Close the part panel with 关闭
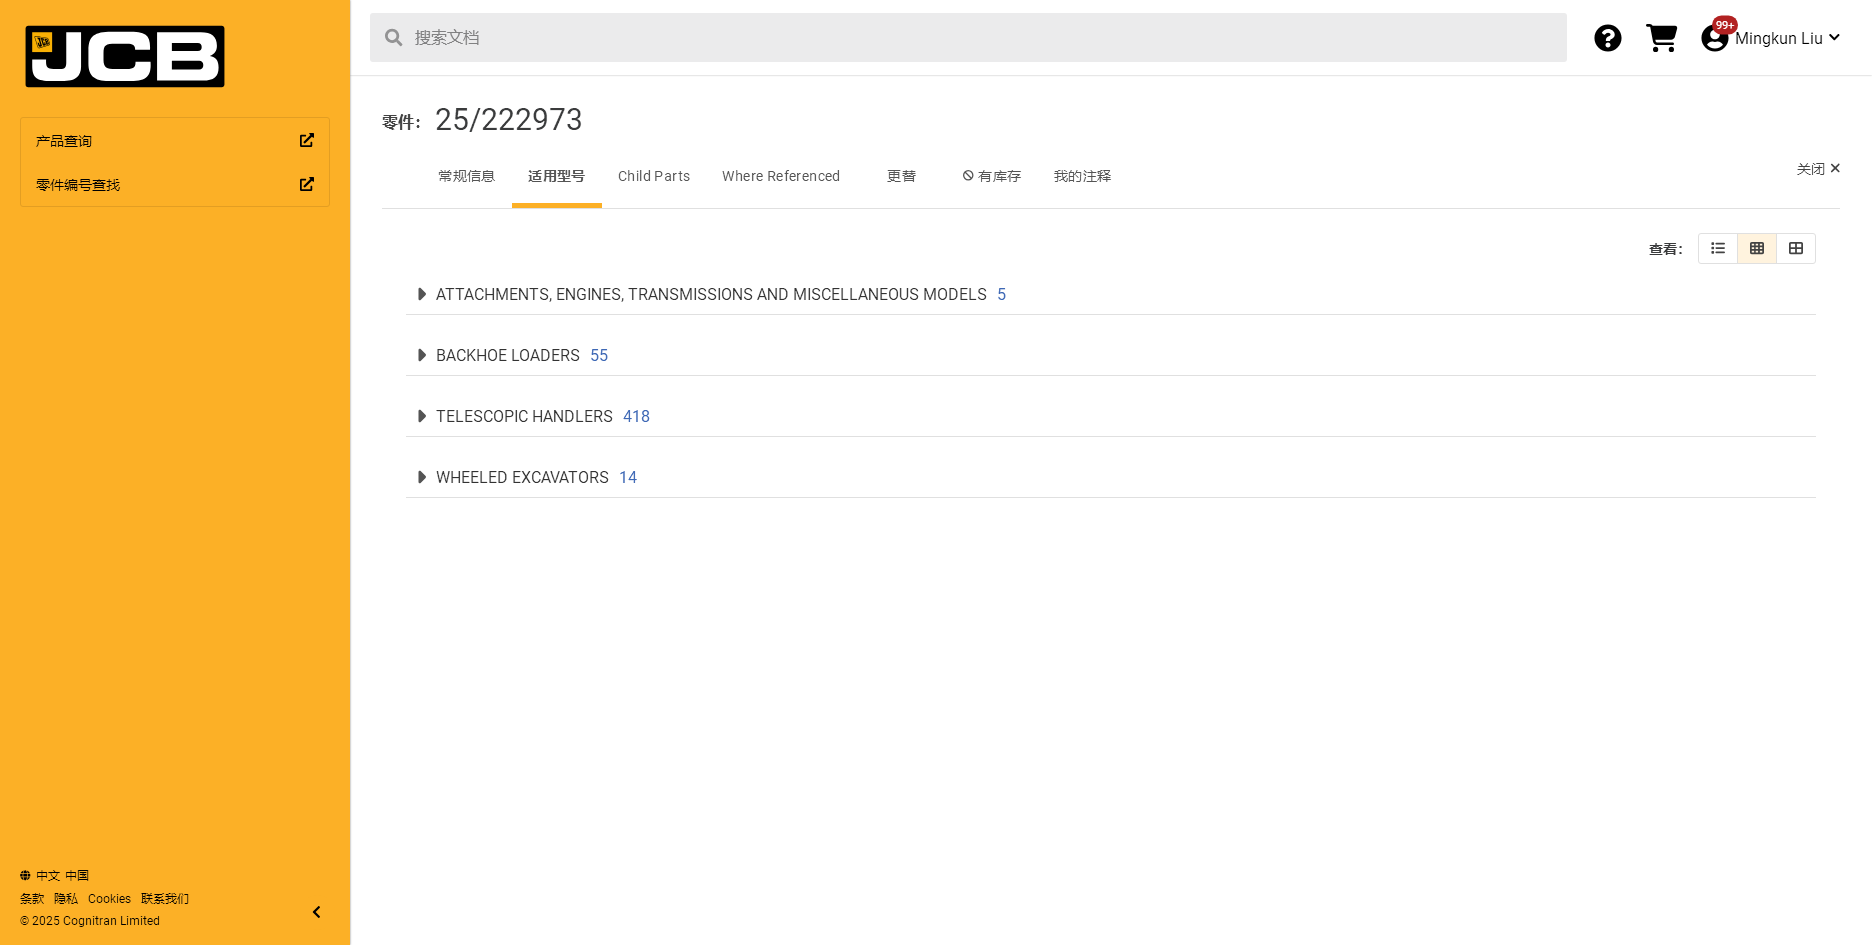Viewport: 1872px width, 945px height. (x=1818, y=169)
